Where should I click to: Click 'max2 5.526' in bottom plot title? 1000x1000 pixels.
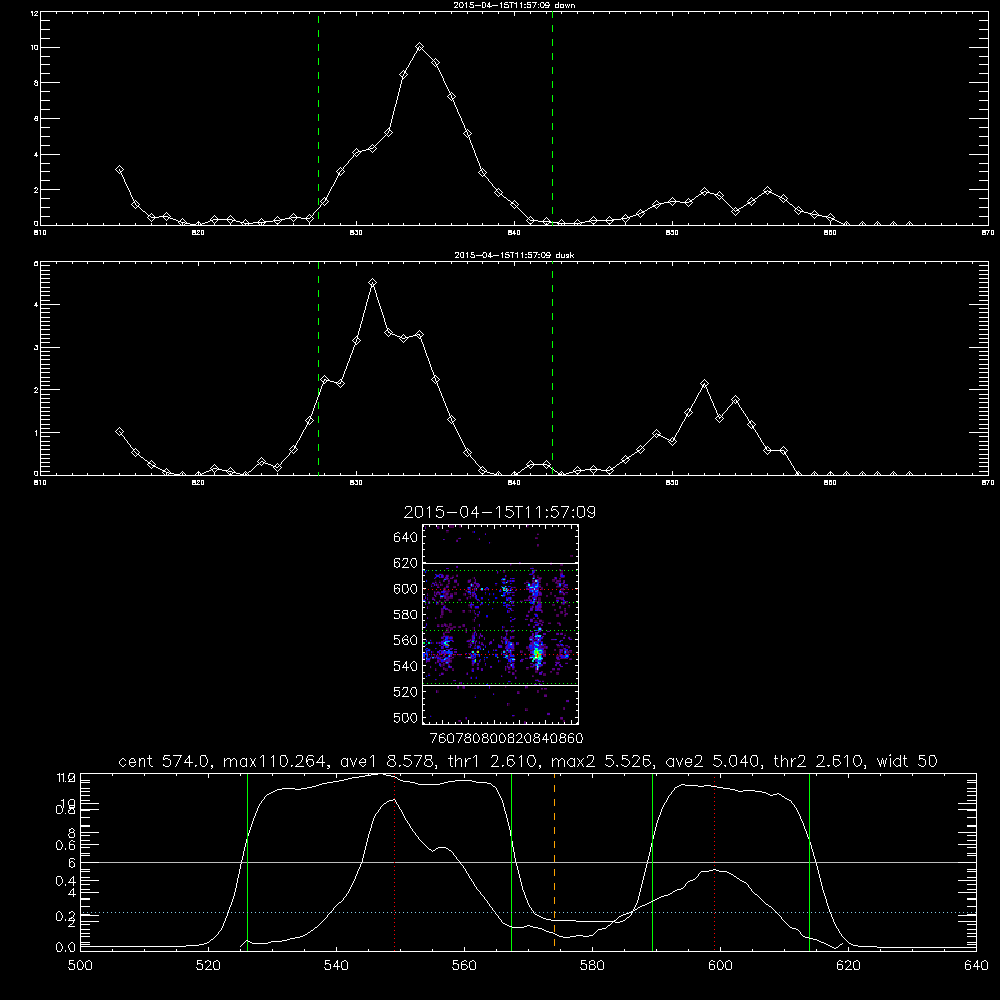tap(601, 761)
